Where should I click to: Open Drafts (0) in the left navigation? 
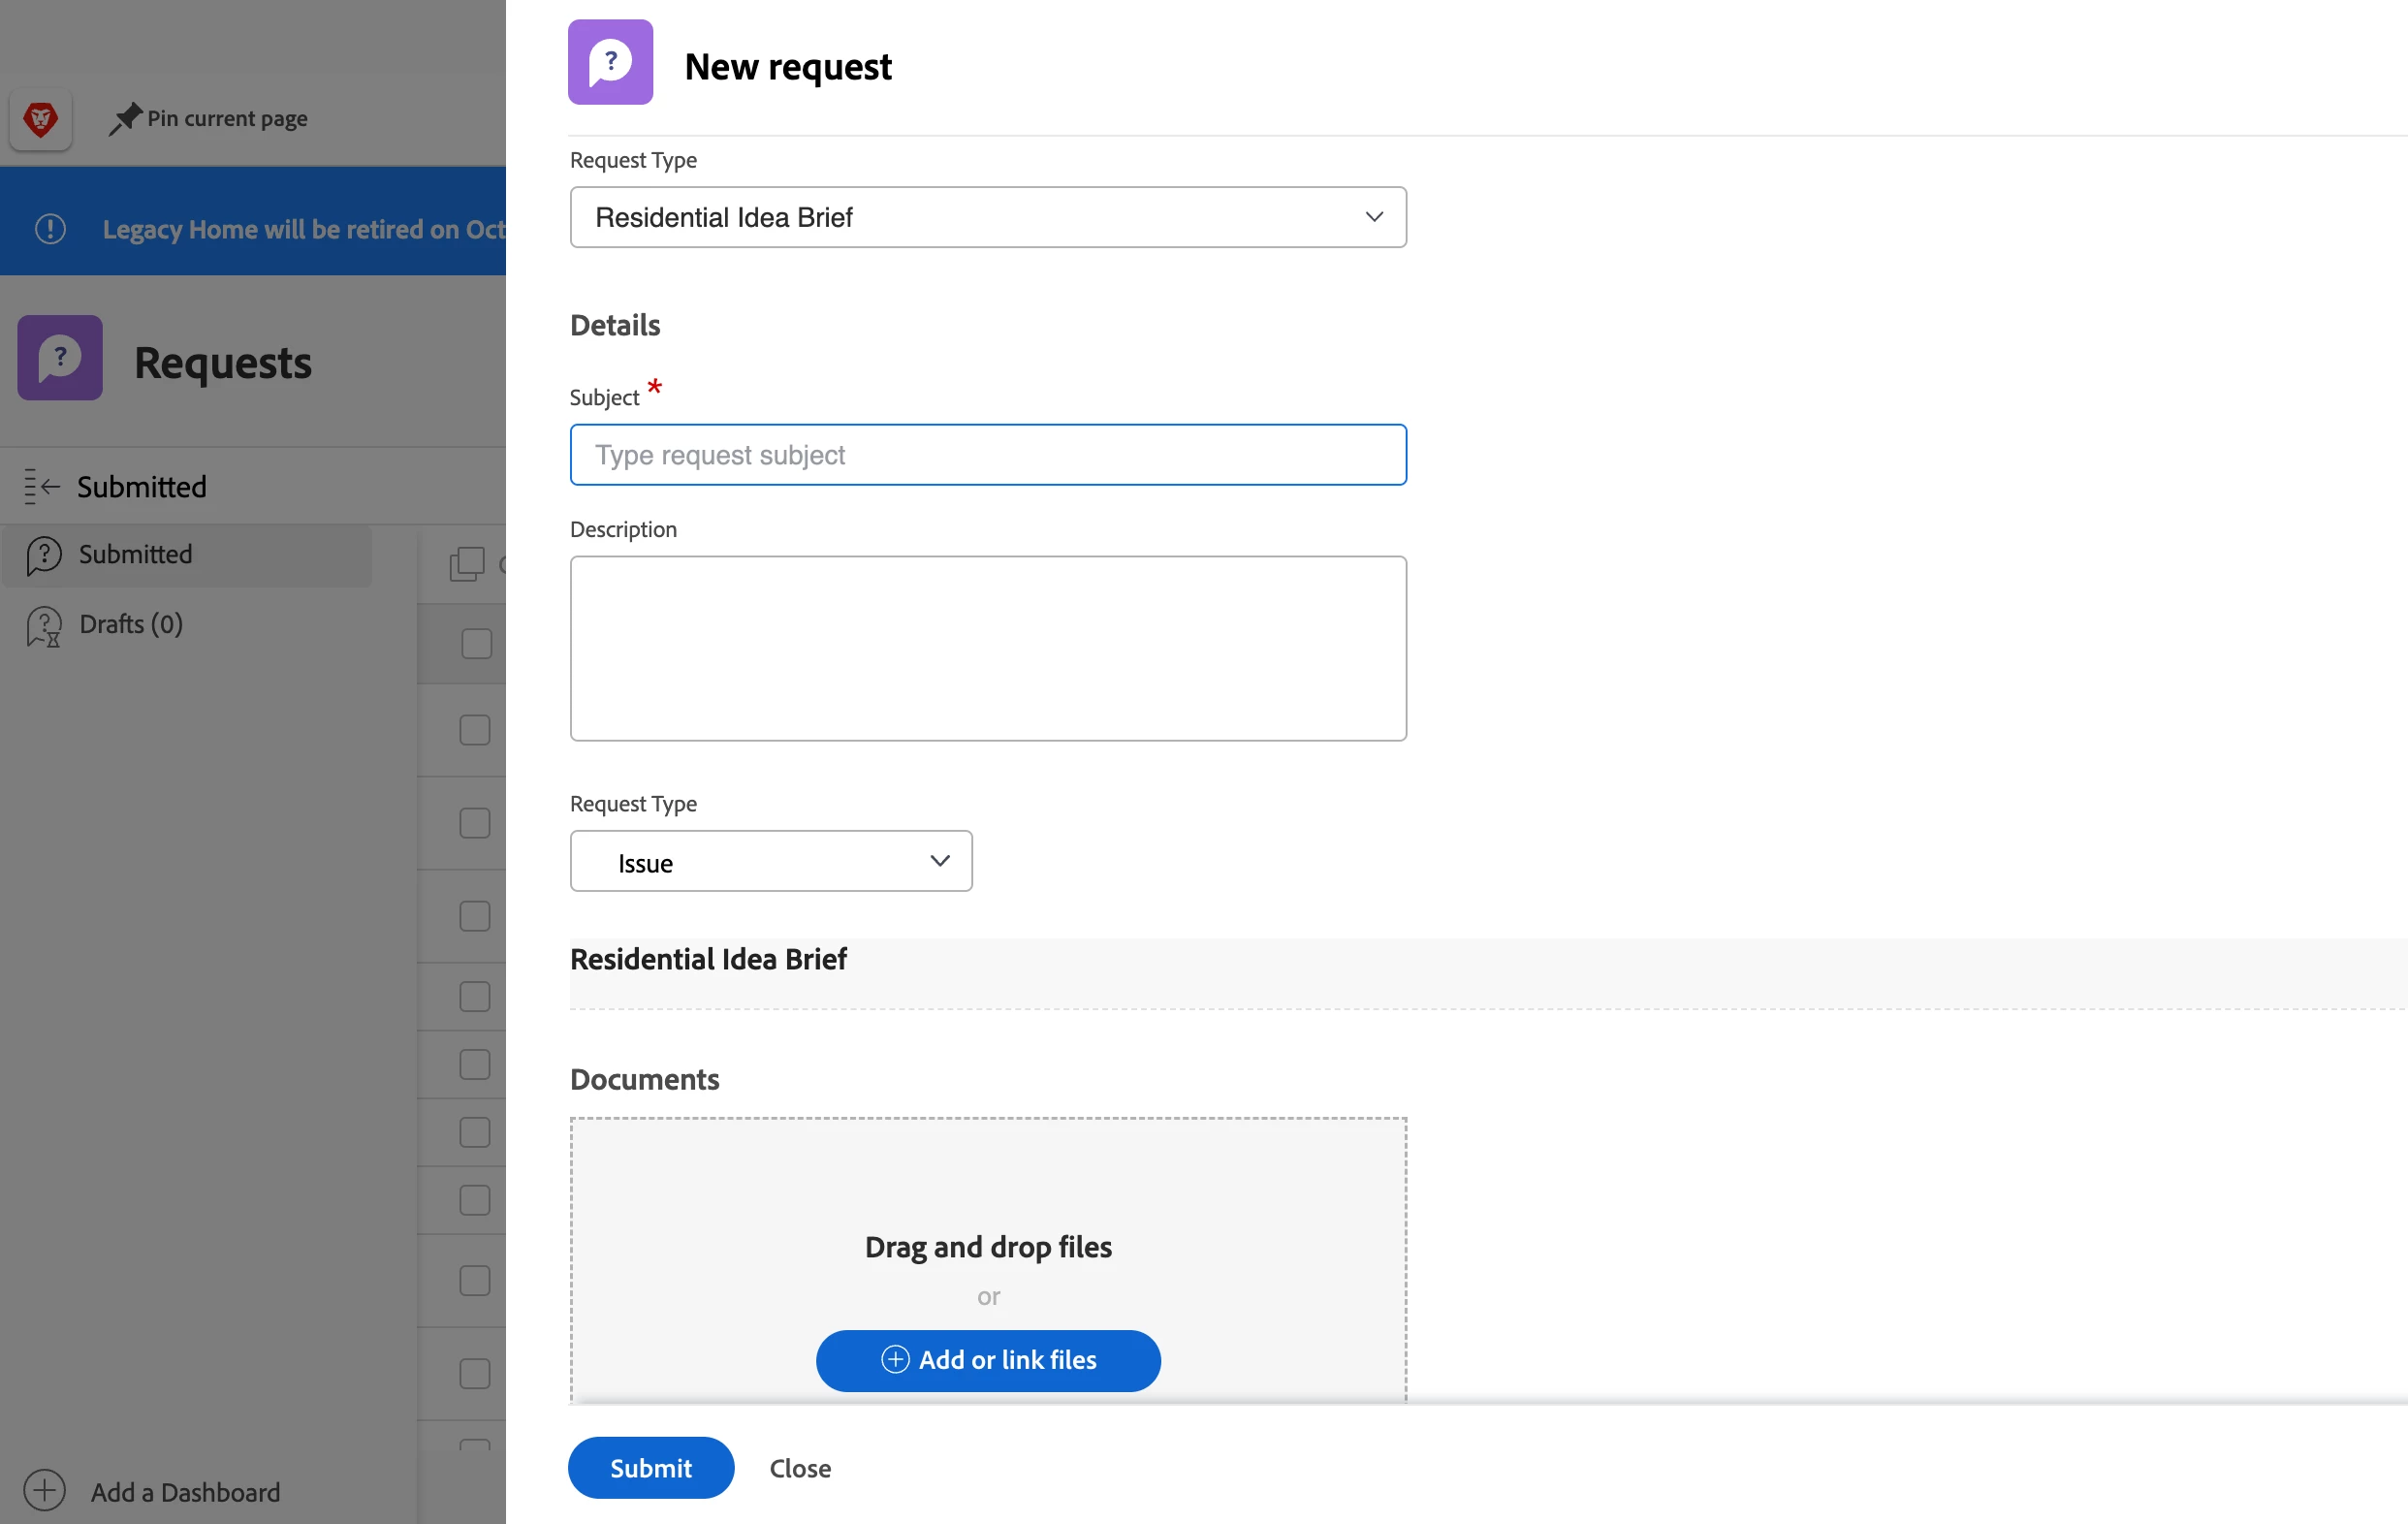(130, 624)
